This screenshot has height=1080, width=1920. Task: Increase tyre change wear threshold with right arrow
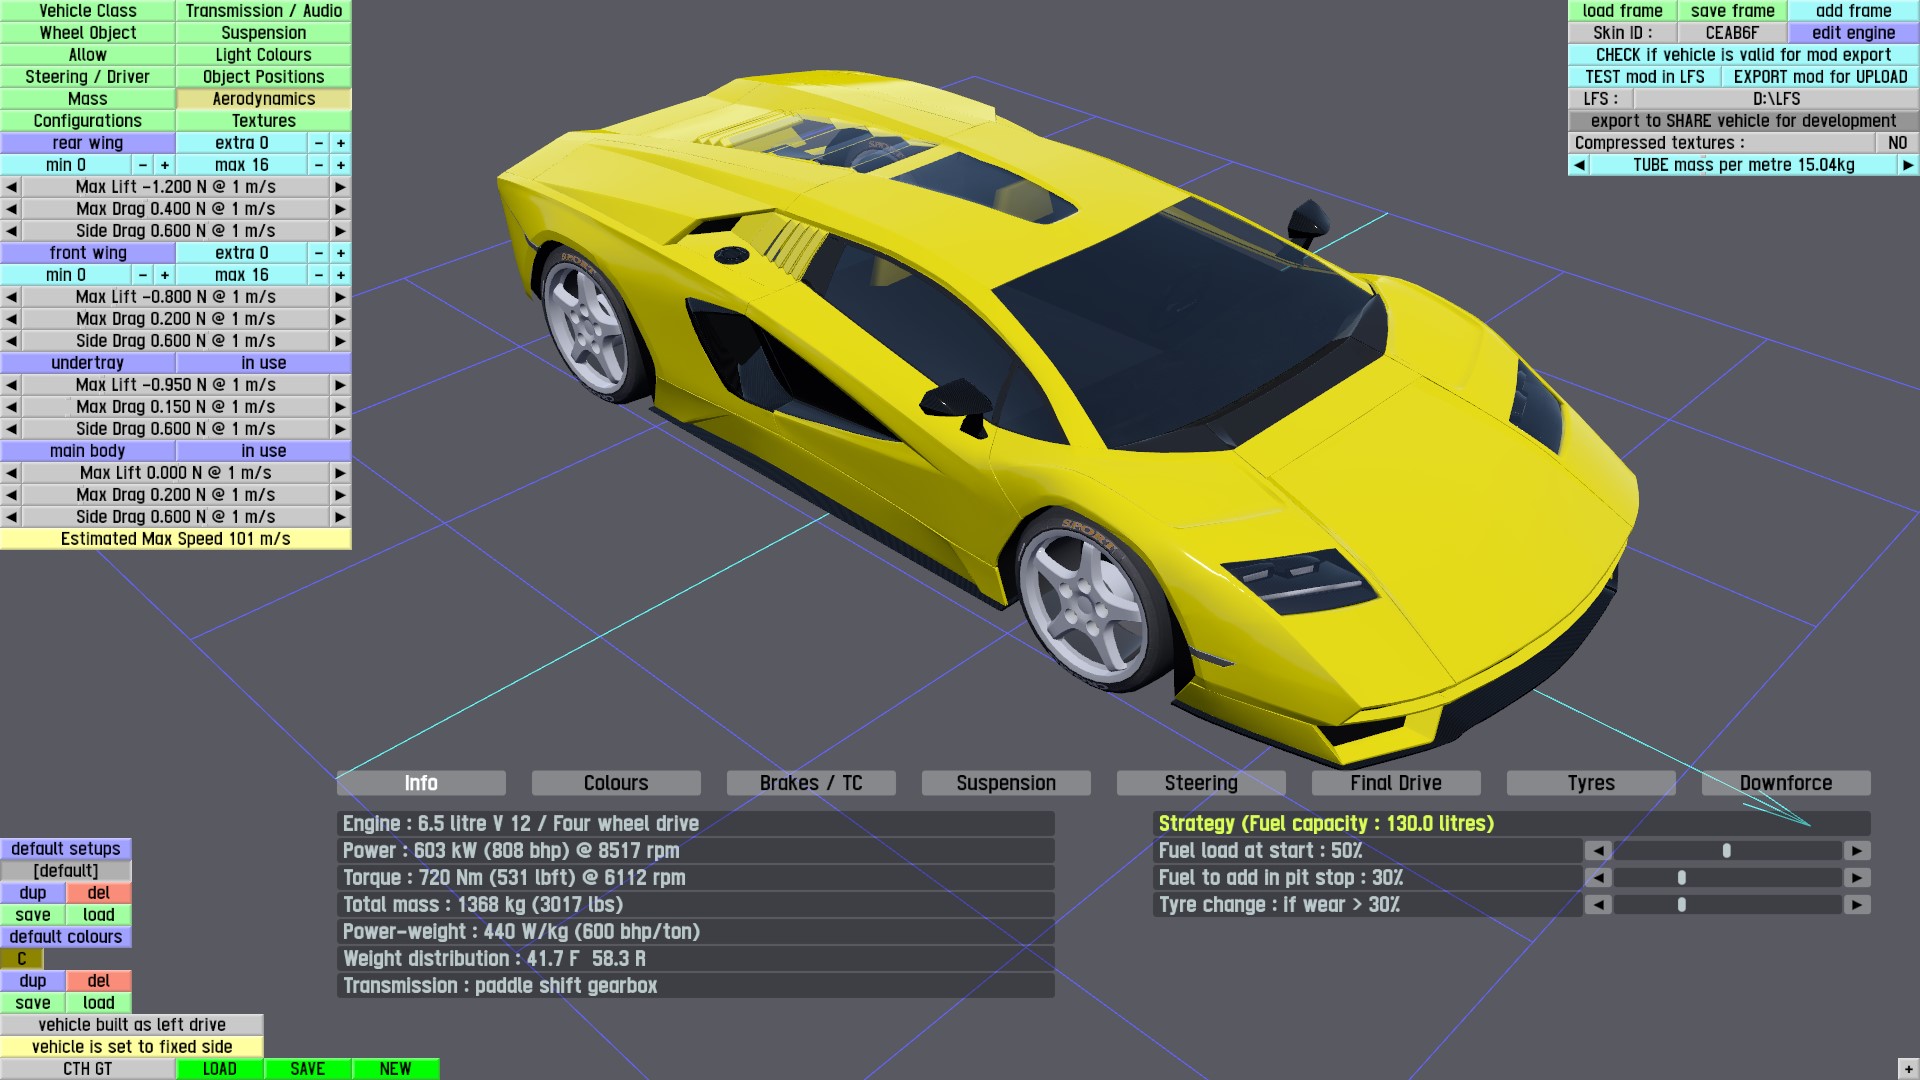tap(1857, 905)
